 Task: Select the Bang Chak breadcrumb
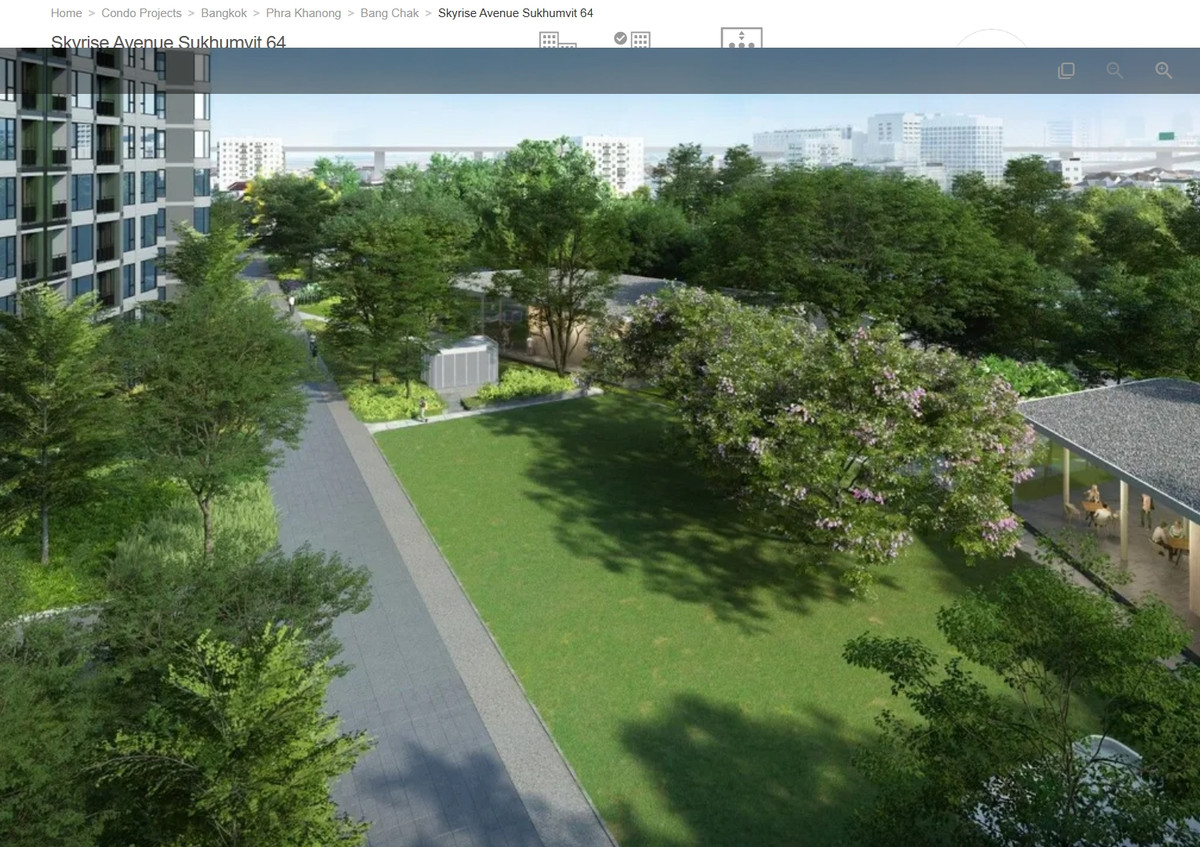(x=389, y=13)
